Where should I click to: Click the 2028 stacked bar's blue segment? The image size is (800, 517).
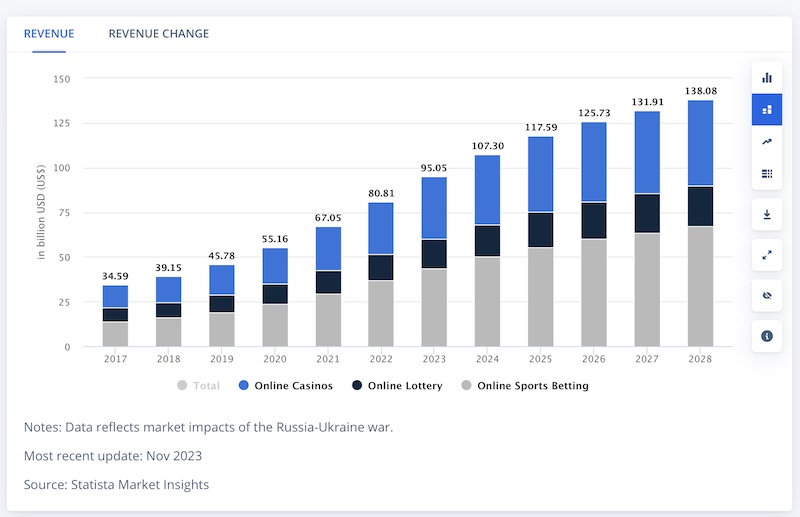(700, 143)
